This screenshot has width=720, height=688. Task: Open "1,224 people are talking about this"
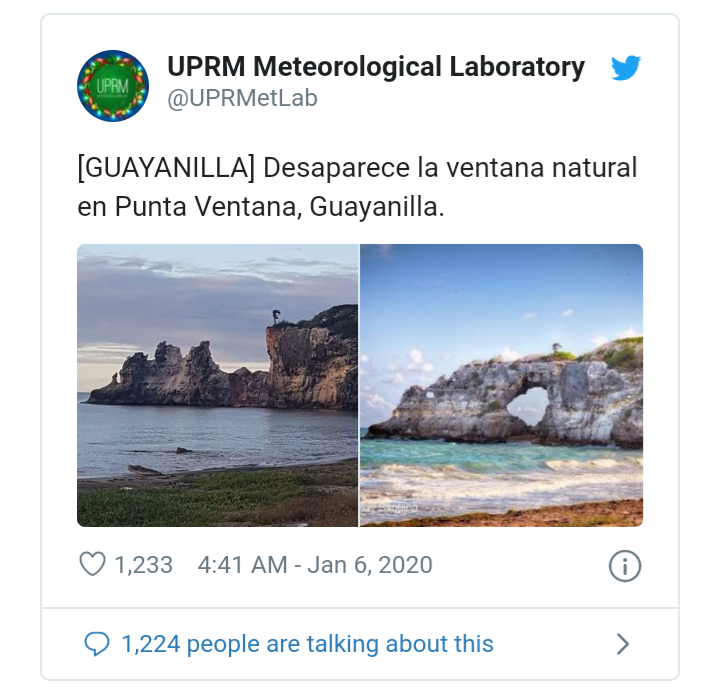[307, 644]
